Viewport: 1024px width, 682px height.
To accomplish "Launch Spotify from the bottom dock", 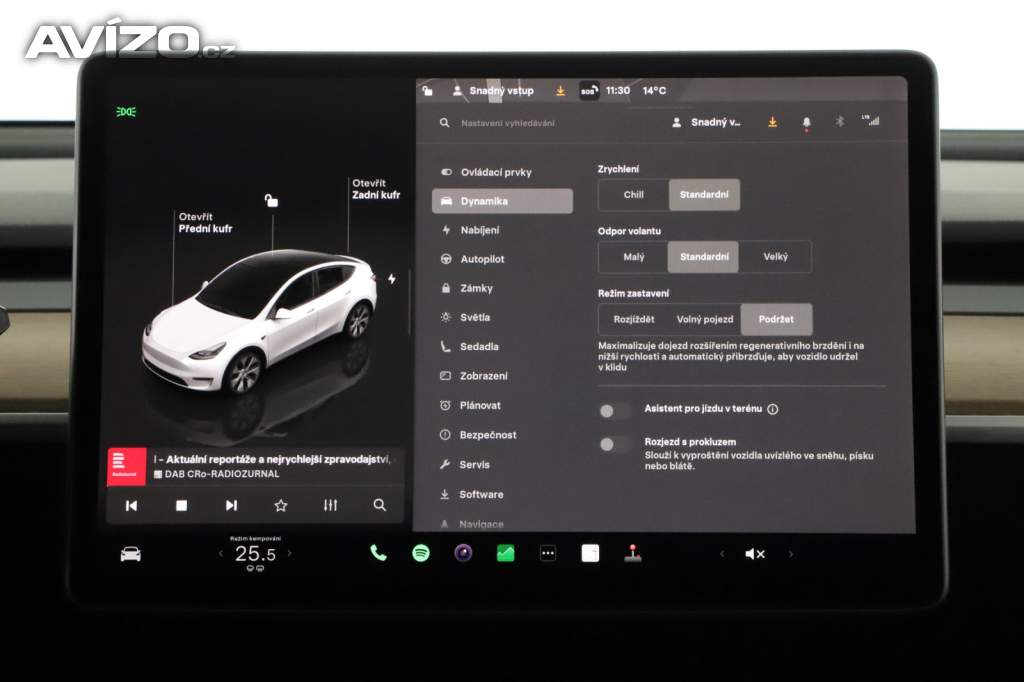I will click(x=421, y=553).
